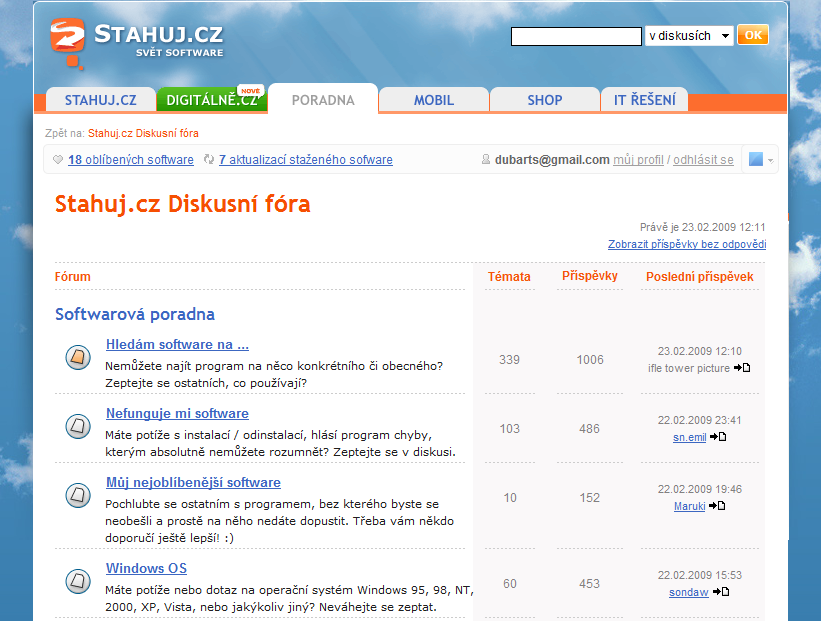Go to last post arrow next to Maruki
The width and height of the screenshot is (821, 621).
point(717,506)
